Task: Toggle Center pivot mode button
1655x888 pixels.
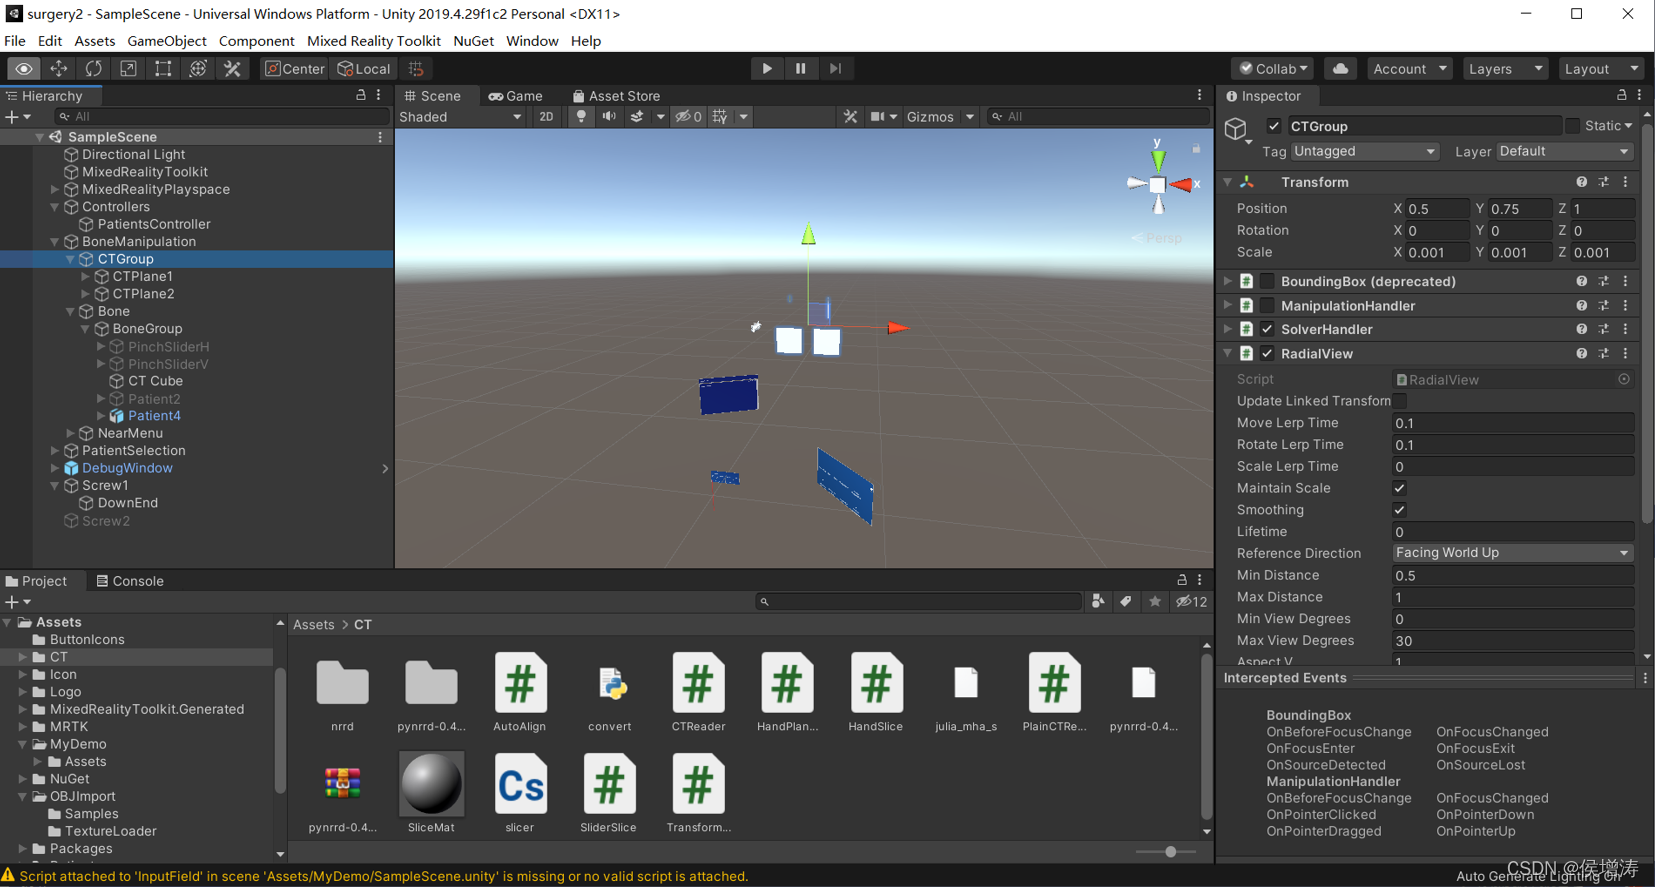Action: tap(295, 69)
